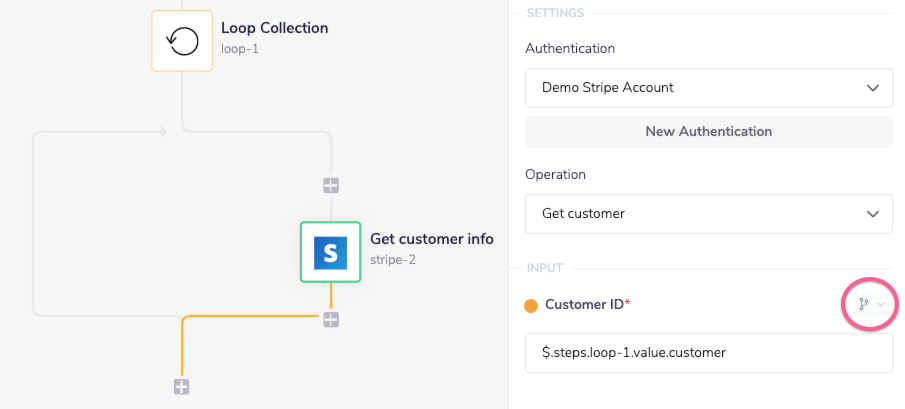Click the loop-back arrowhead on the connector
This screenshot has width=905, height=409.
pos(162,131)
